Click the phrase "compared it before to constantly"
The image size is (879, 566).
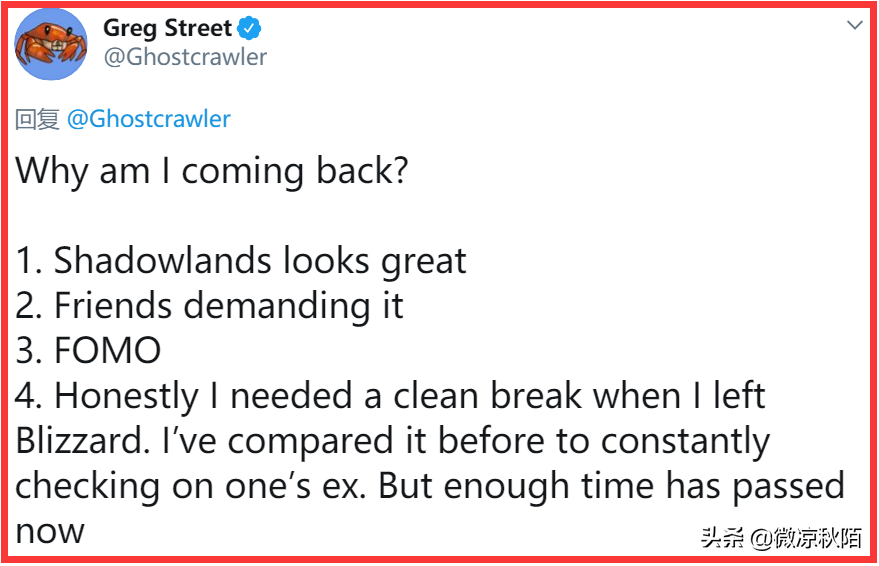tap(499, 441)
